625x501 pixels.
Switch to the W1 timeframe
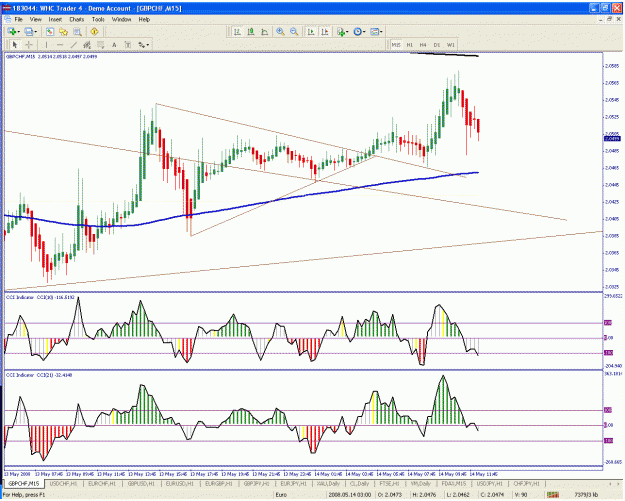450,45
